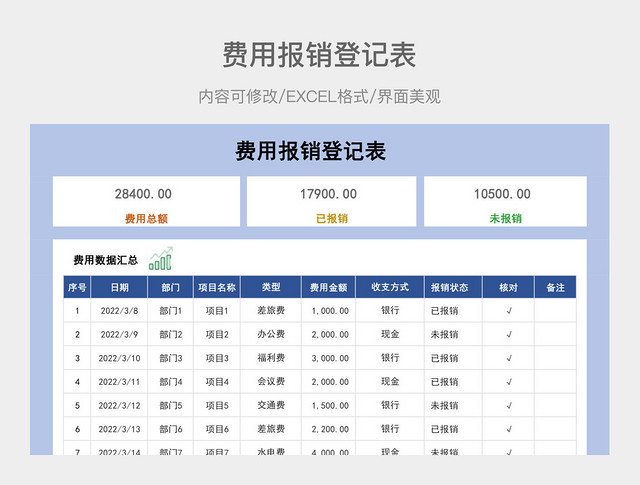The height and width of the screenshot is (485, 640).
Task: Select the date cell 2022/3/10
Action: 119,358
